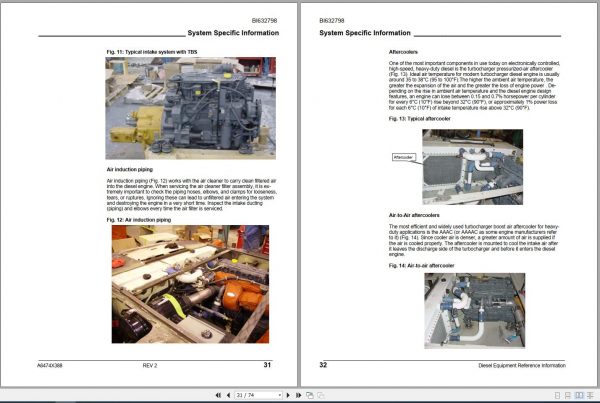Click the Aftercooler callout label

(404, 157)
